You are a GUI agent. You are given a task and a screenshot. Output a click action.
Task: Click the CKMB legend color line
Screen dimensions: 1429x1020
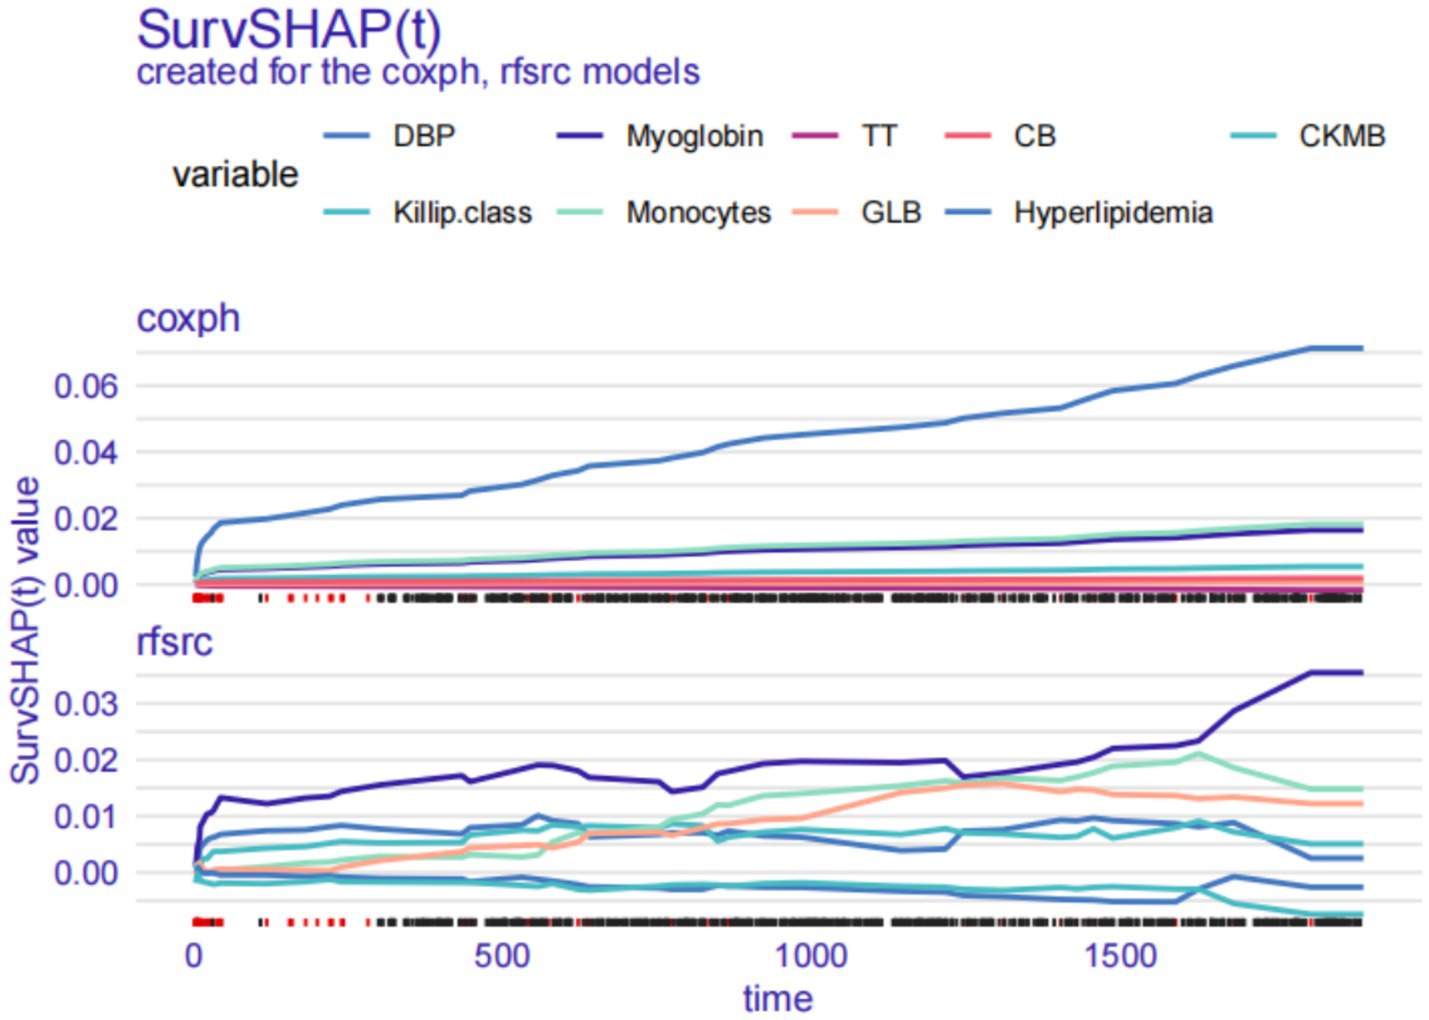(1253, 136)
